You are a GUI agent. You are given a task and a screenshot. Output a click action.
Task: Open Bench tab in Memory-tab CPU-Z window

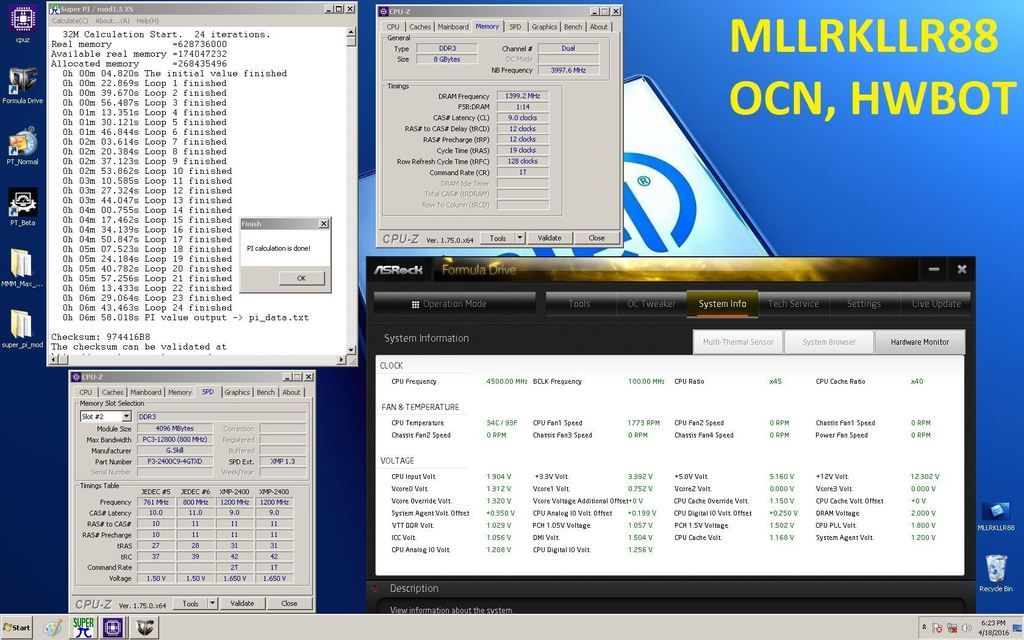click(x=573, y=27)
